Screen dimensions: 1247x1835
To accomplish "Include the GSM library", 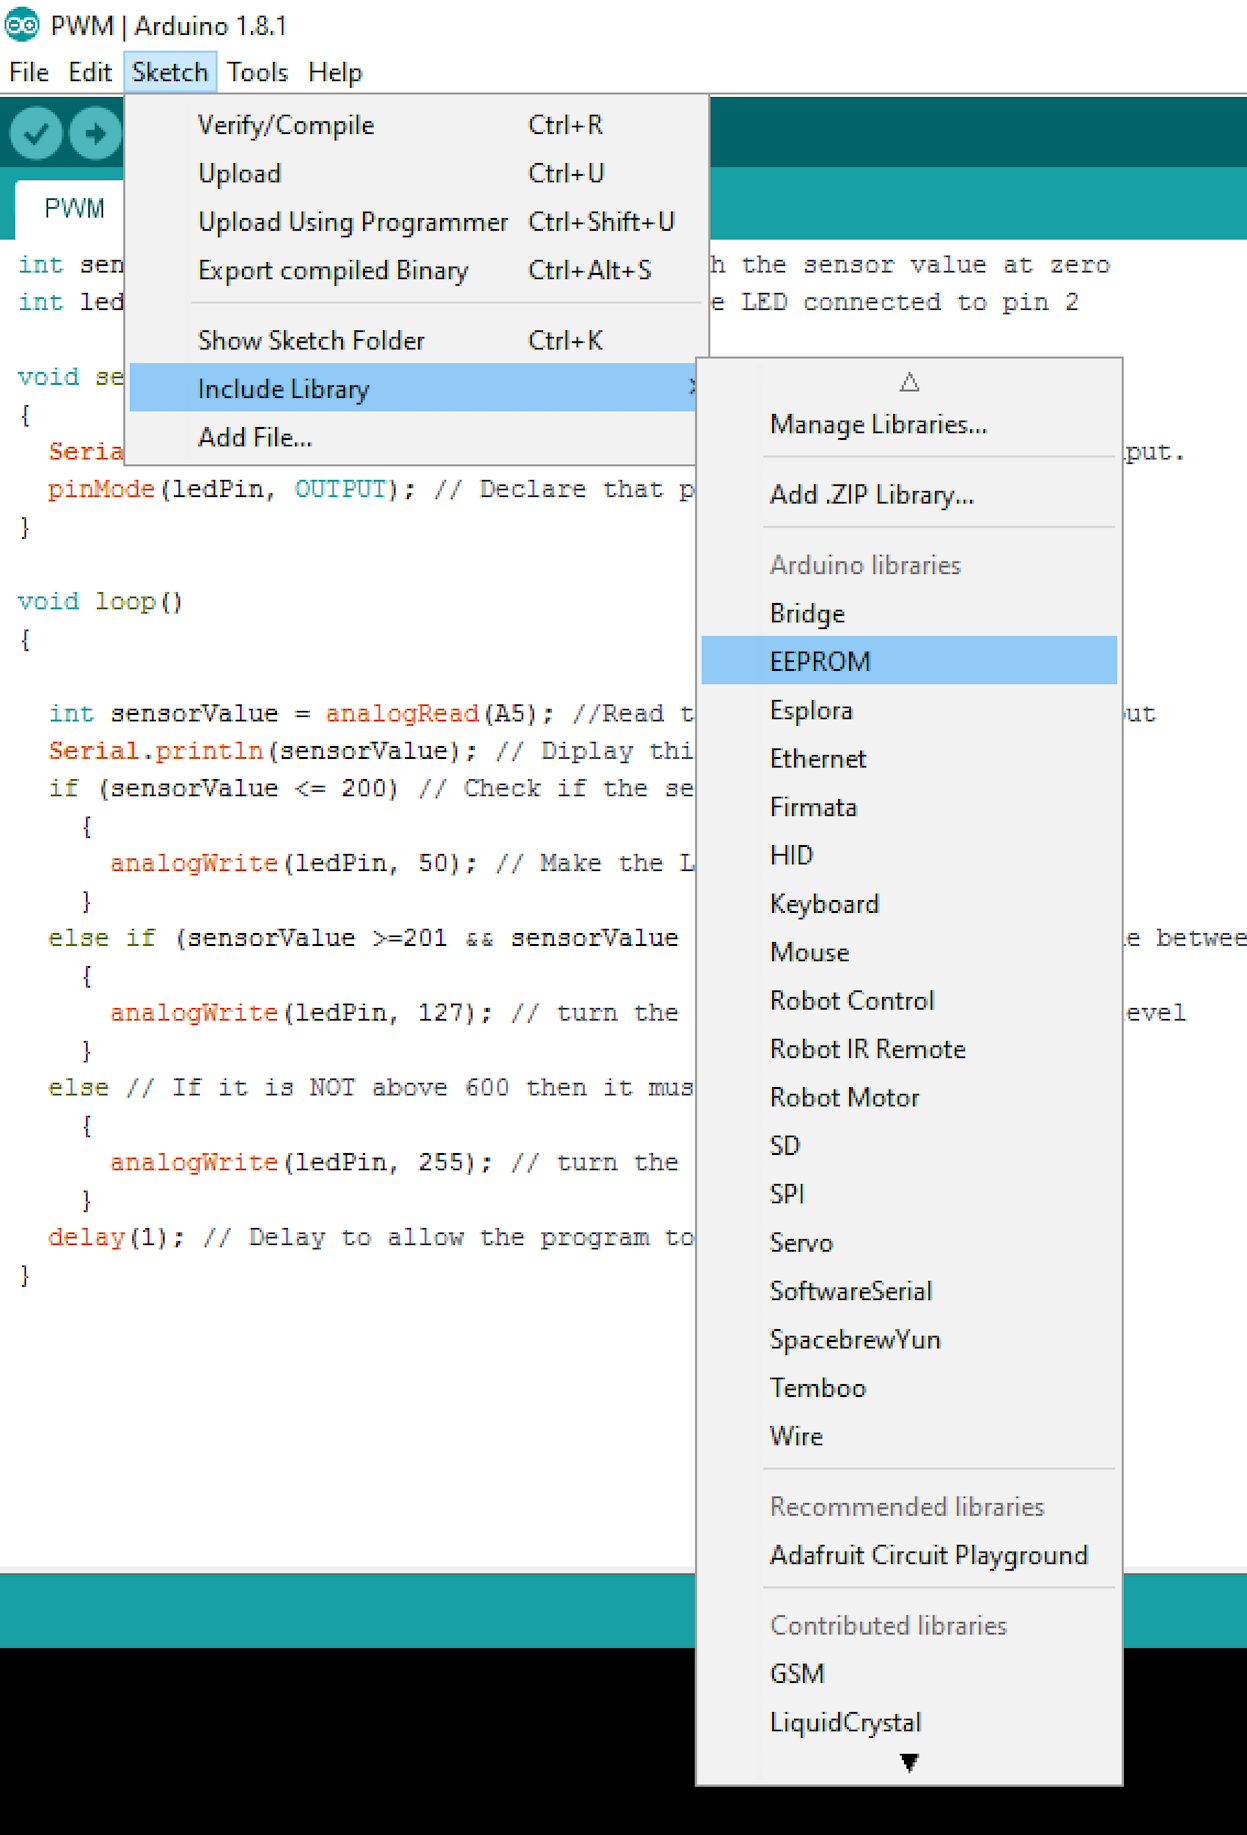I will pos(909,1674).
